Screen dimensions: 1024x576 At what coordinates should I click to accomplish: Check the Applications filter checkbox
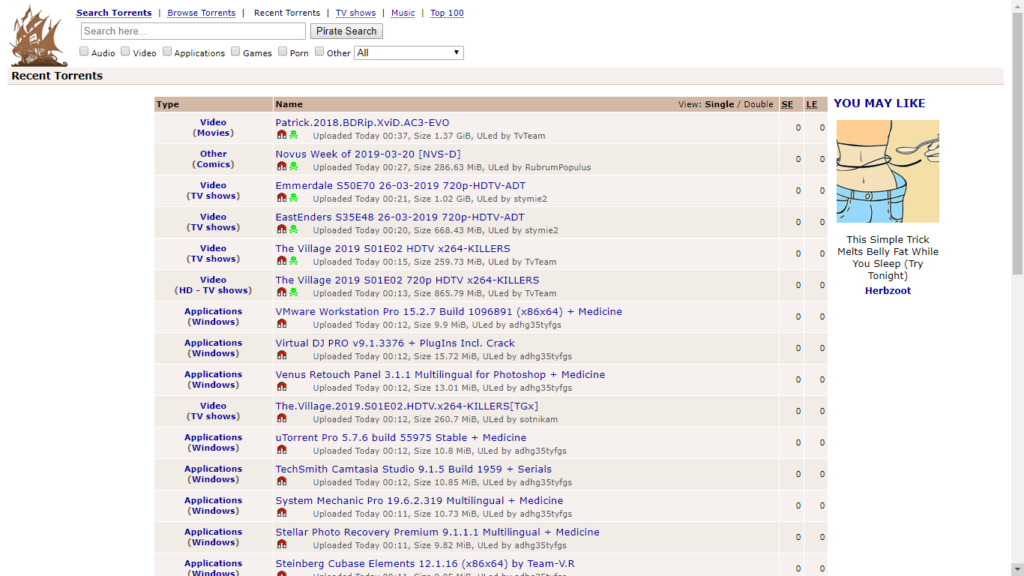point(167,51)
